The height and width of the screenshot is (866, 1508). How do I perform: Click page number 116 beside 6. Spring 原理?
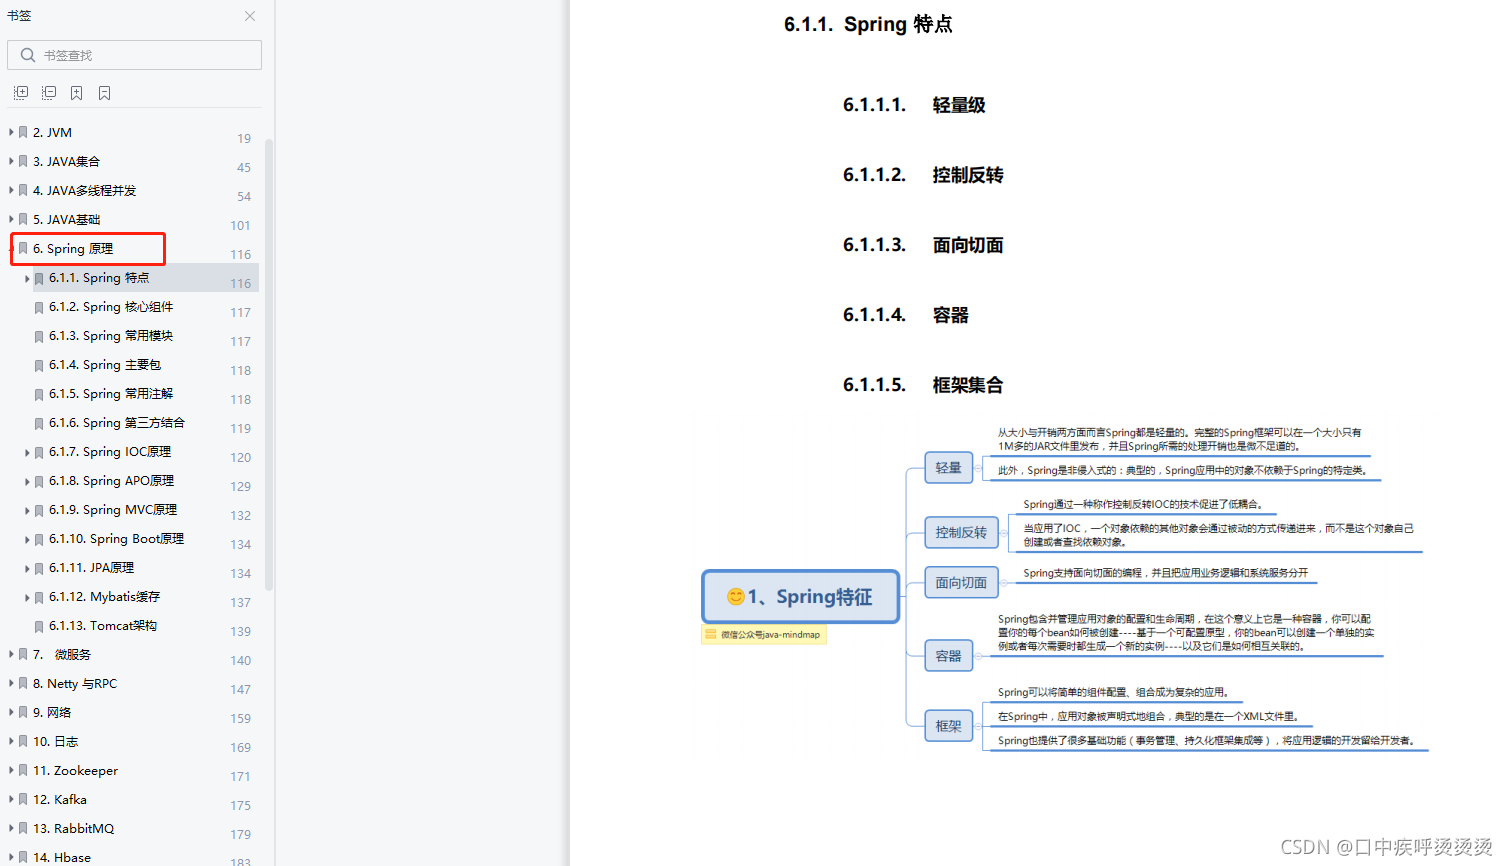point(241,255)
